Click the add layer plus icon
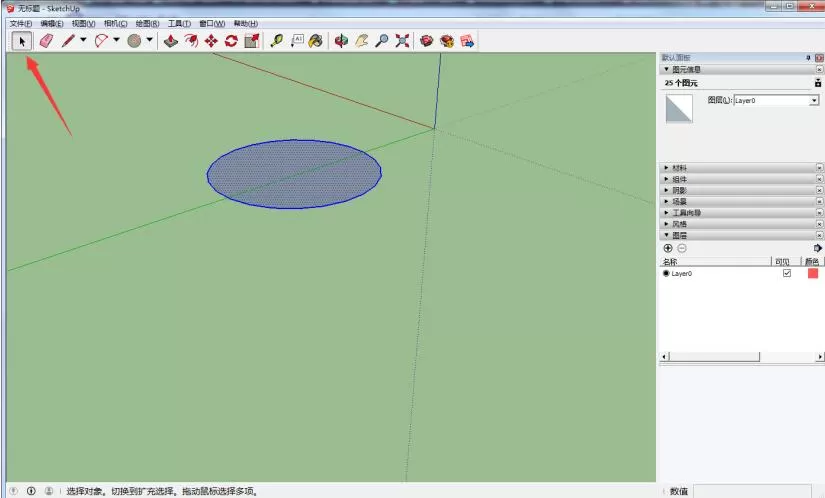This screenshot has width=825, height=498. pos(668,248)
